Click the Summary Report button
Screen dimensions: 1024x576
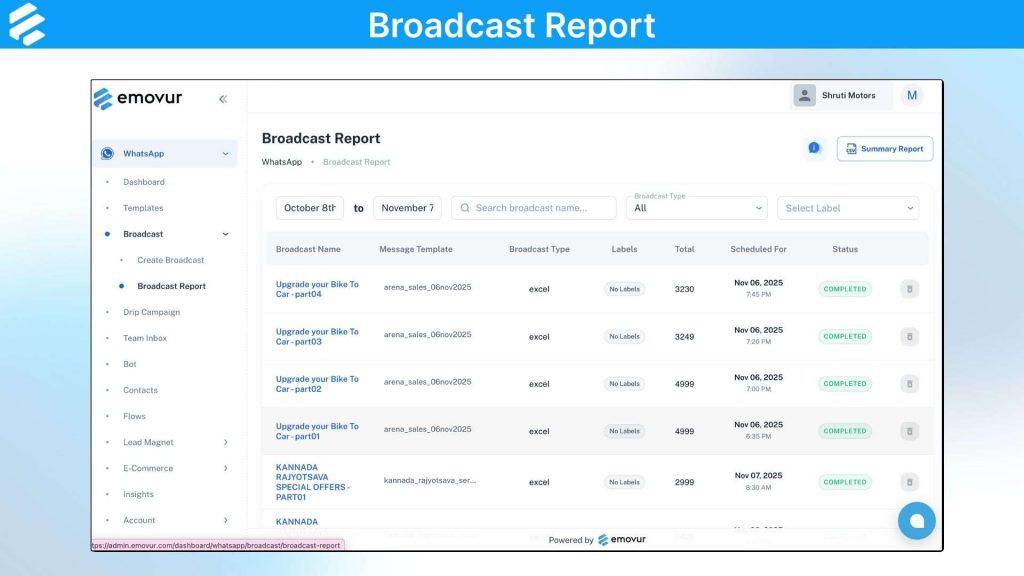click(884, 147)
